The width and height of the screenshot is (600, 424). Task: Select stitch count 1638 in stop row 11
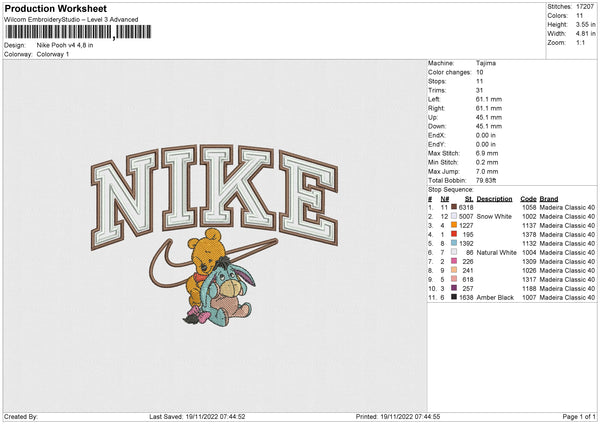[x=466, y=297]
